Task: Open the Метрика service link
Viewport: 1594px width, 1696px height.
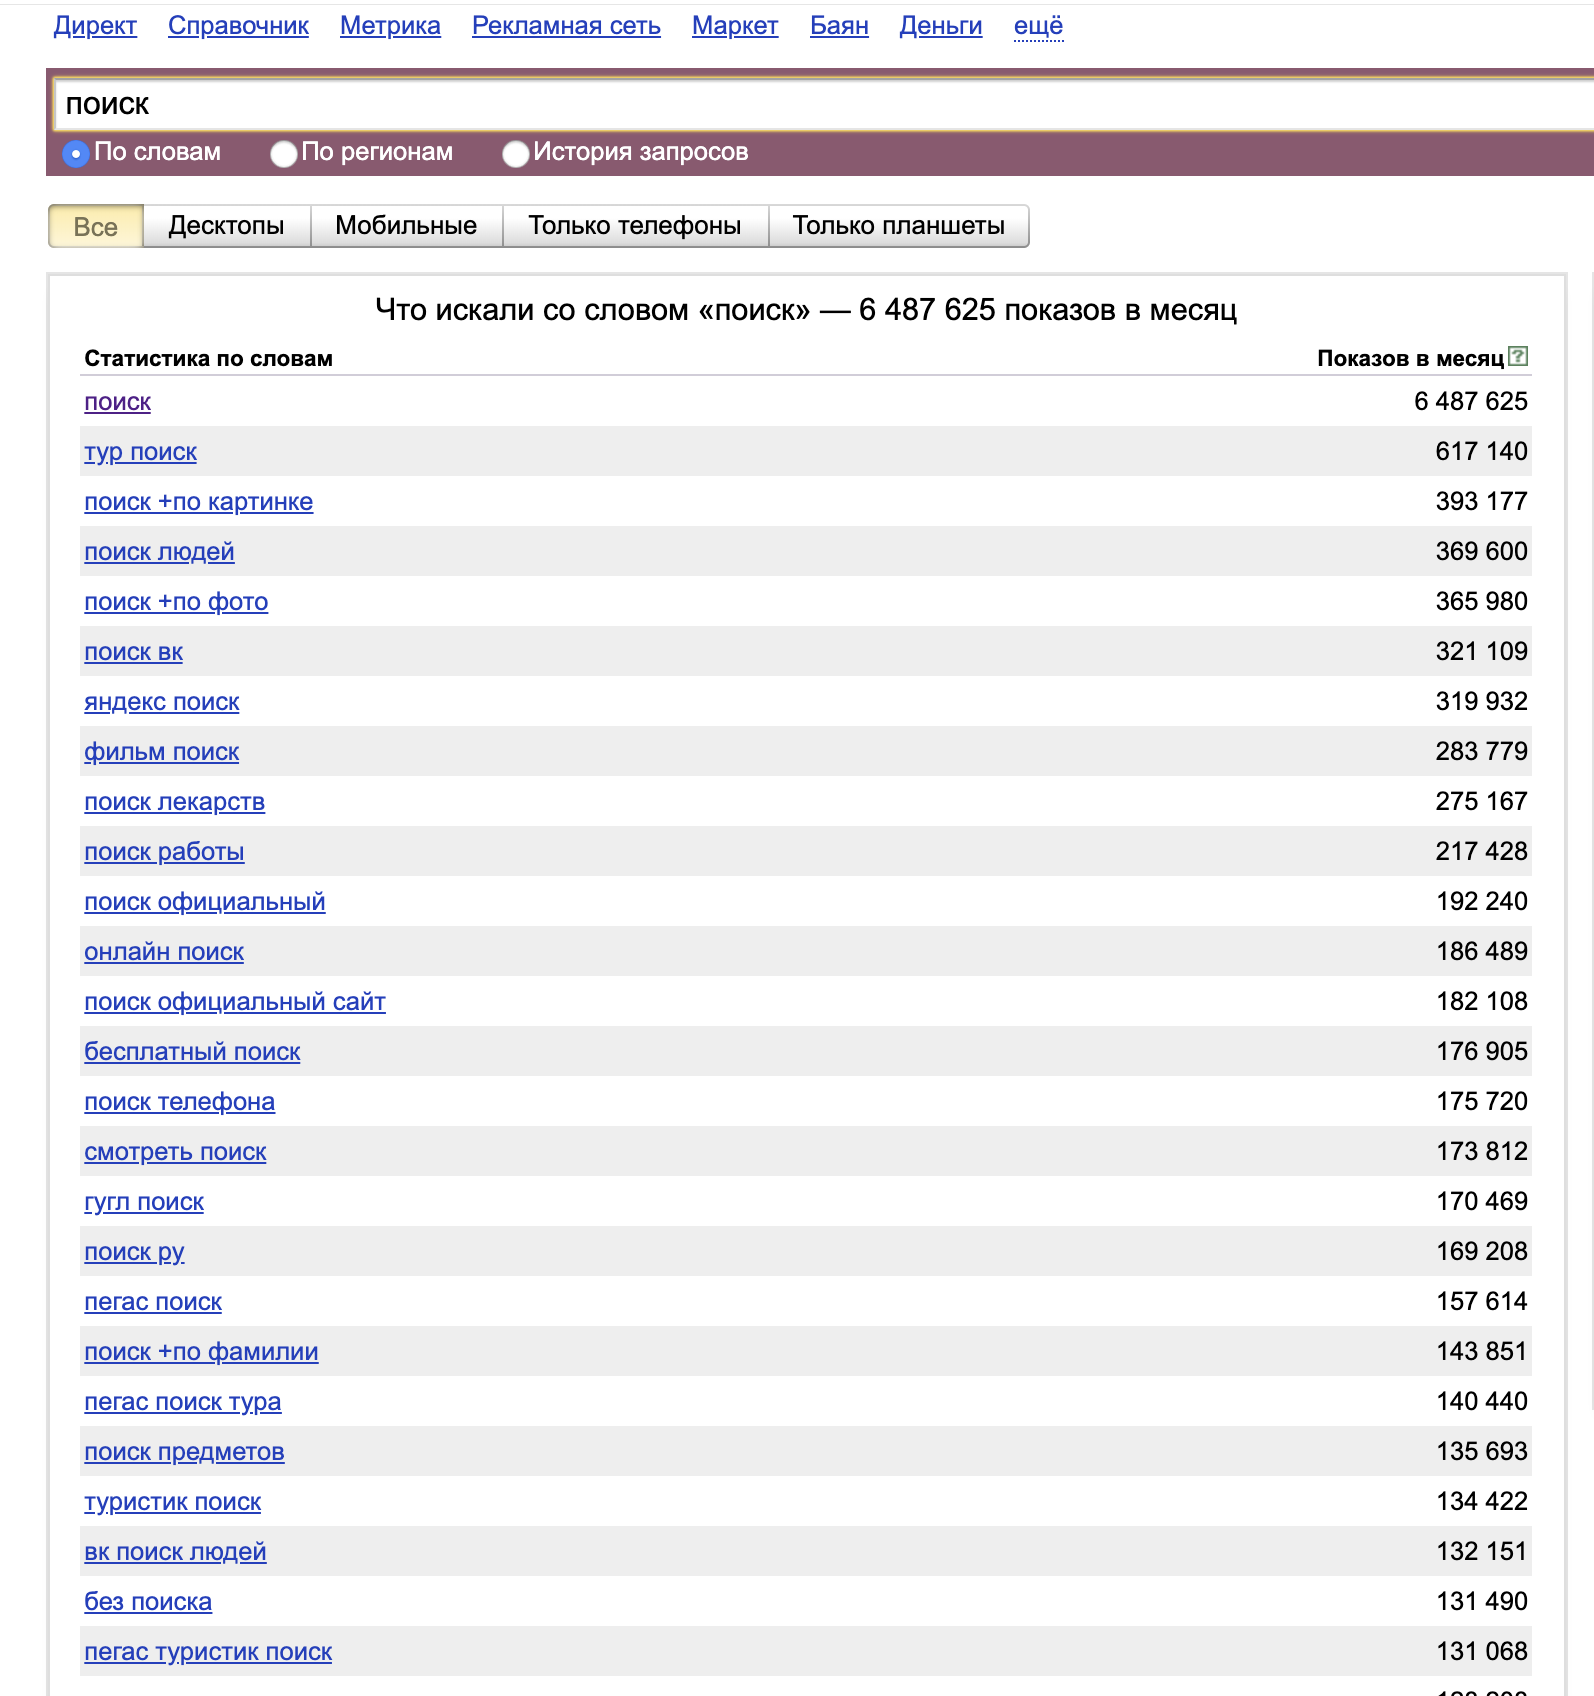Action: click(390, 26)
